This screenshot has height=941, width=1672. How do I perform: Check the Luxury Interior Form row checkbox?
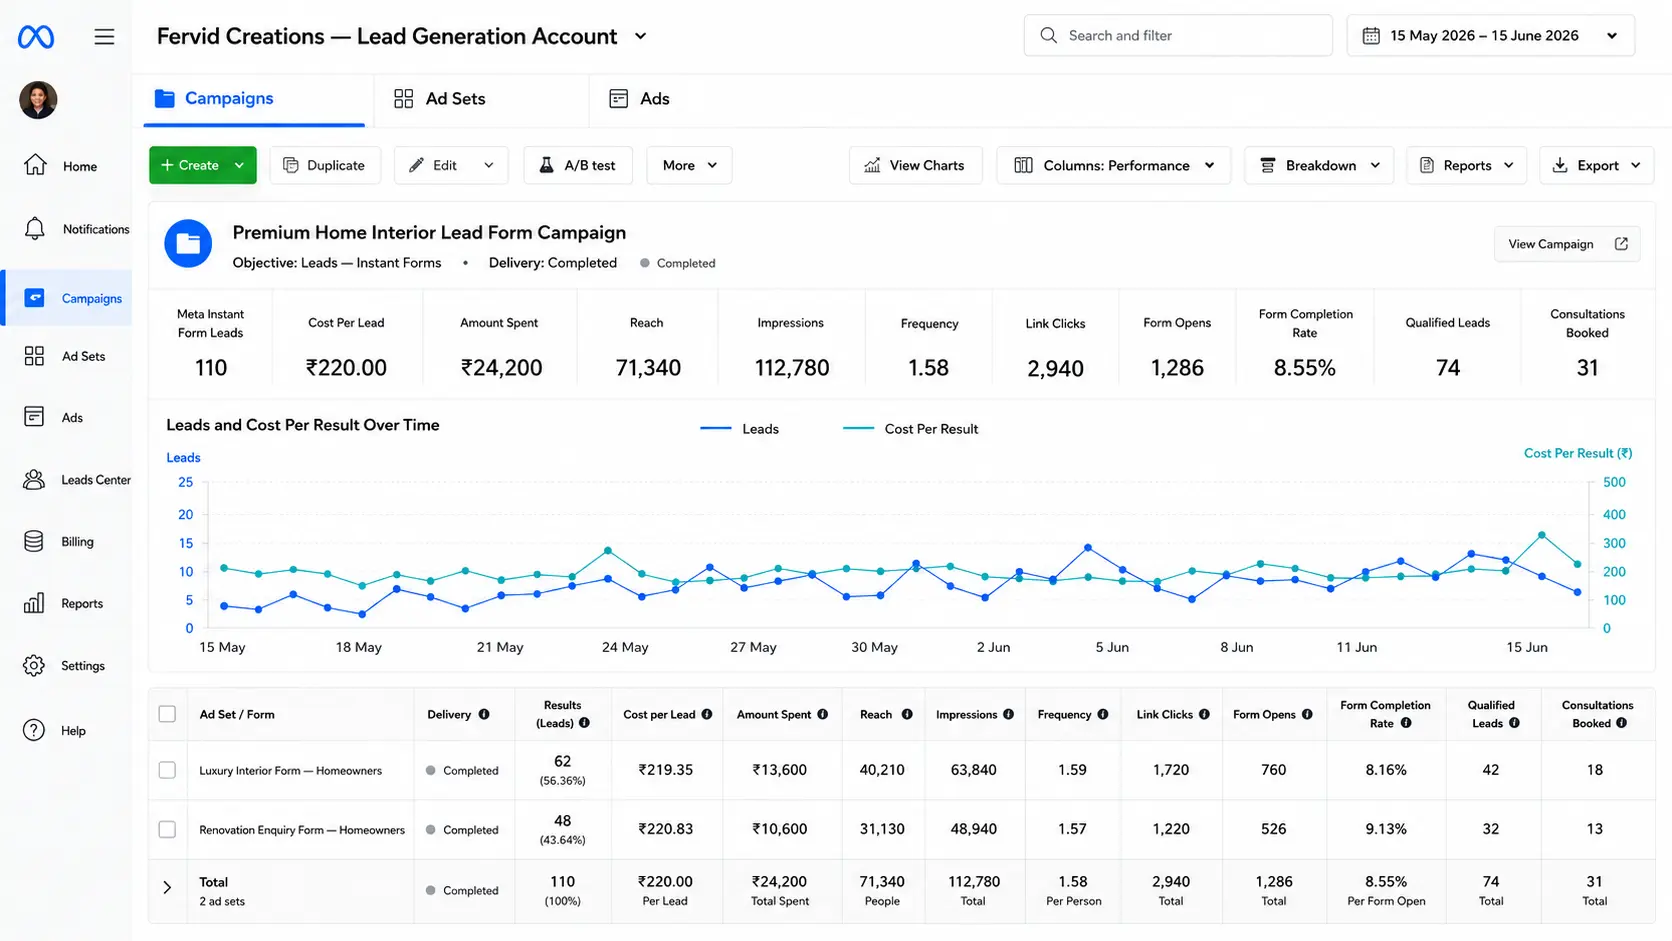(167, 770)
